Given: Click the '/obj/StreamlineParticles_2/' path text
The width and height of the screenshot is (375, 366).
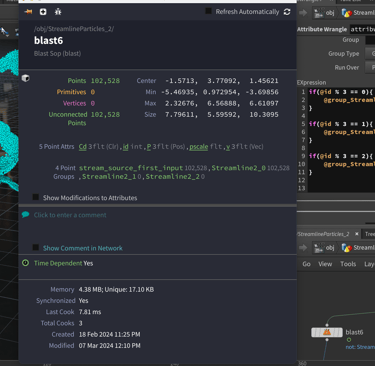Looking at the screenshot, I should pos(74,29).
